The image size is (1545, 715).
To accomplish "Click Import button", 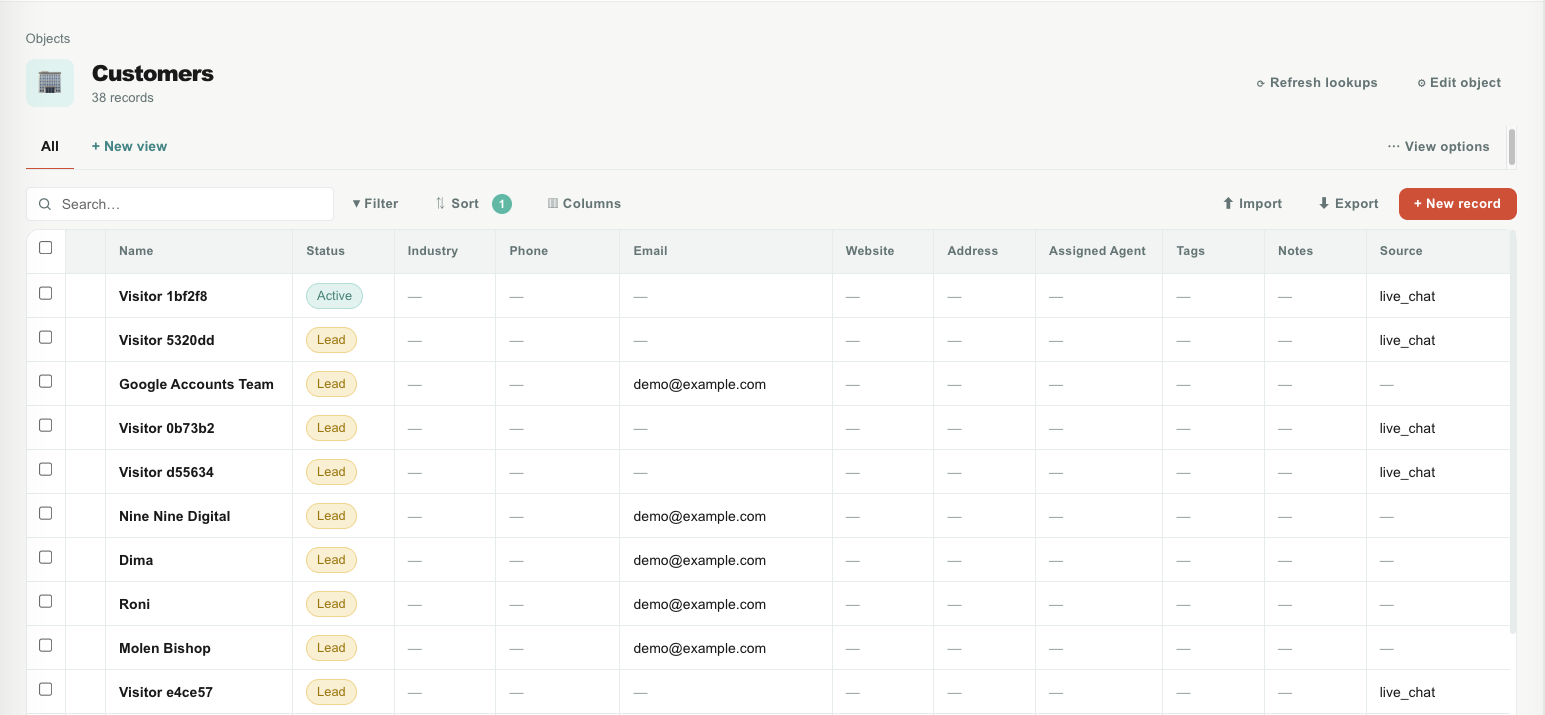I will [1252, 203].
